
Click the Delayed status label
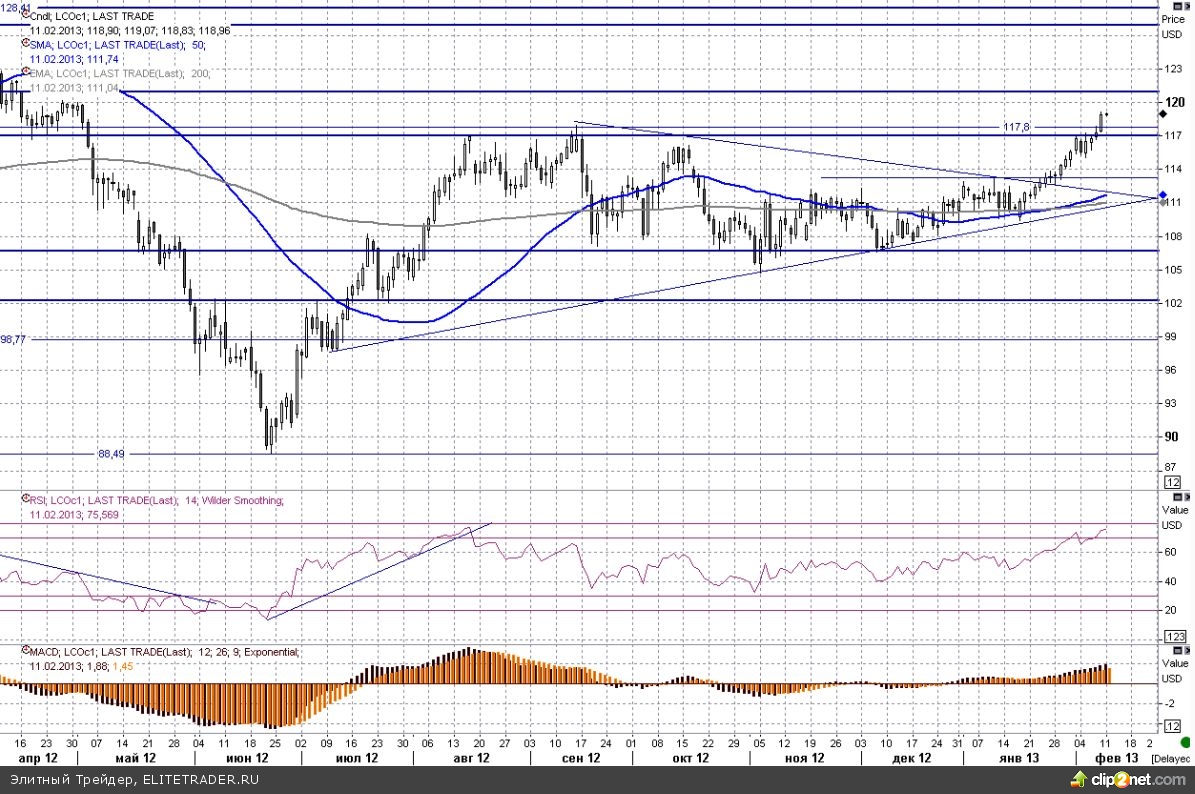(1172, 759)
